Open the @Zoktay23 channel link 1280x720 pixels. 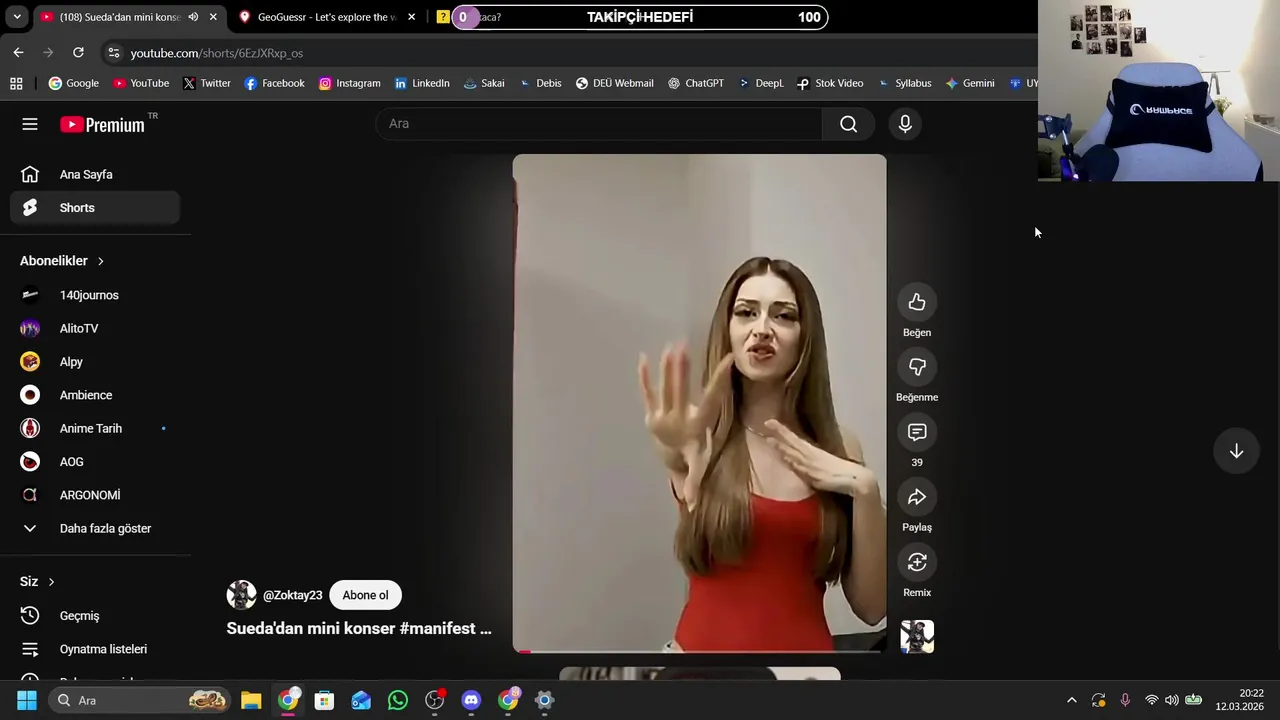tap(292, 595)
